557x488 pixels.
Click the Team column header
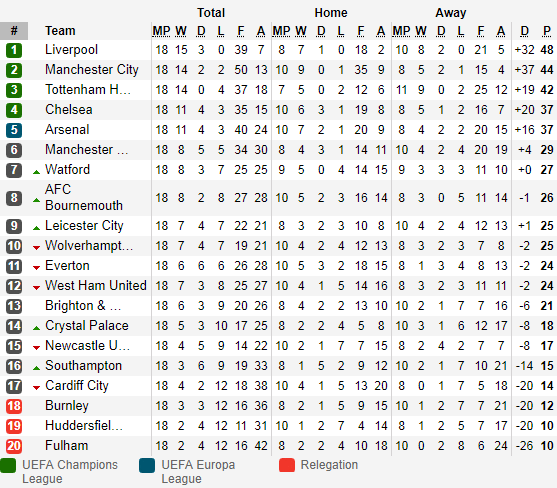click(60, 31)
